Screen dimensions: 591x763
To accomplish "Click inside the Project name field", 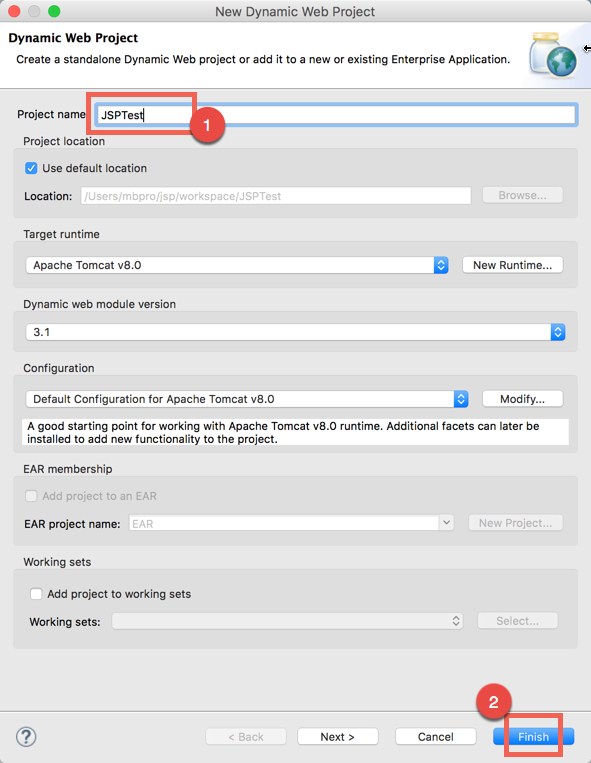I will pos(336,115).
